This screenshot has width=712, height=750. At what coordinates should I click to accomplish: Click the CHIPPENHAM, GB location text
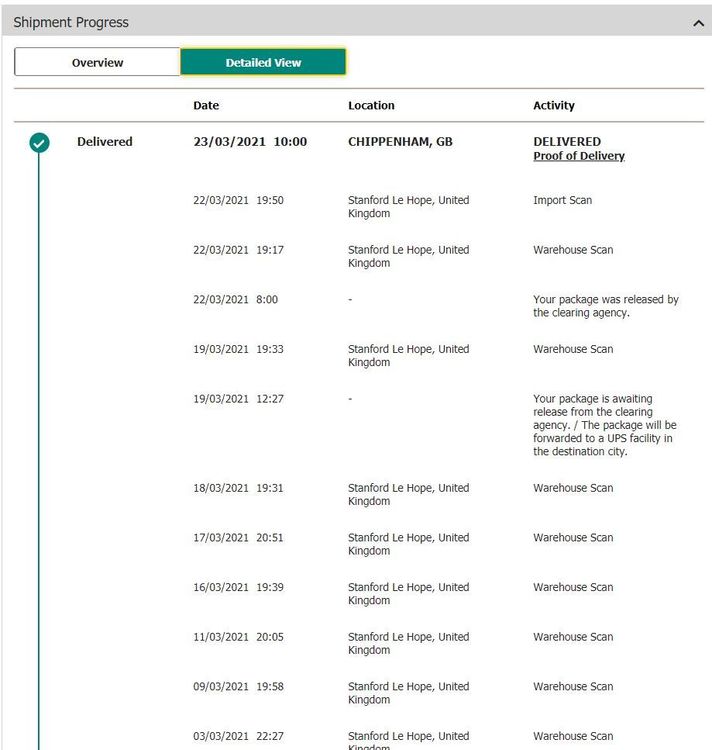(400, 142)
